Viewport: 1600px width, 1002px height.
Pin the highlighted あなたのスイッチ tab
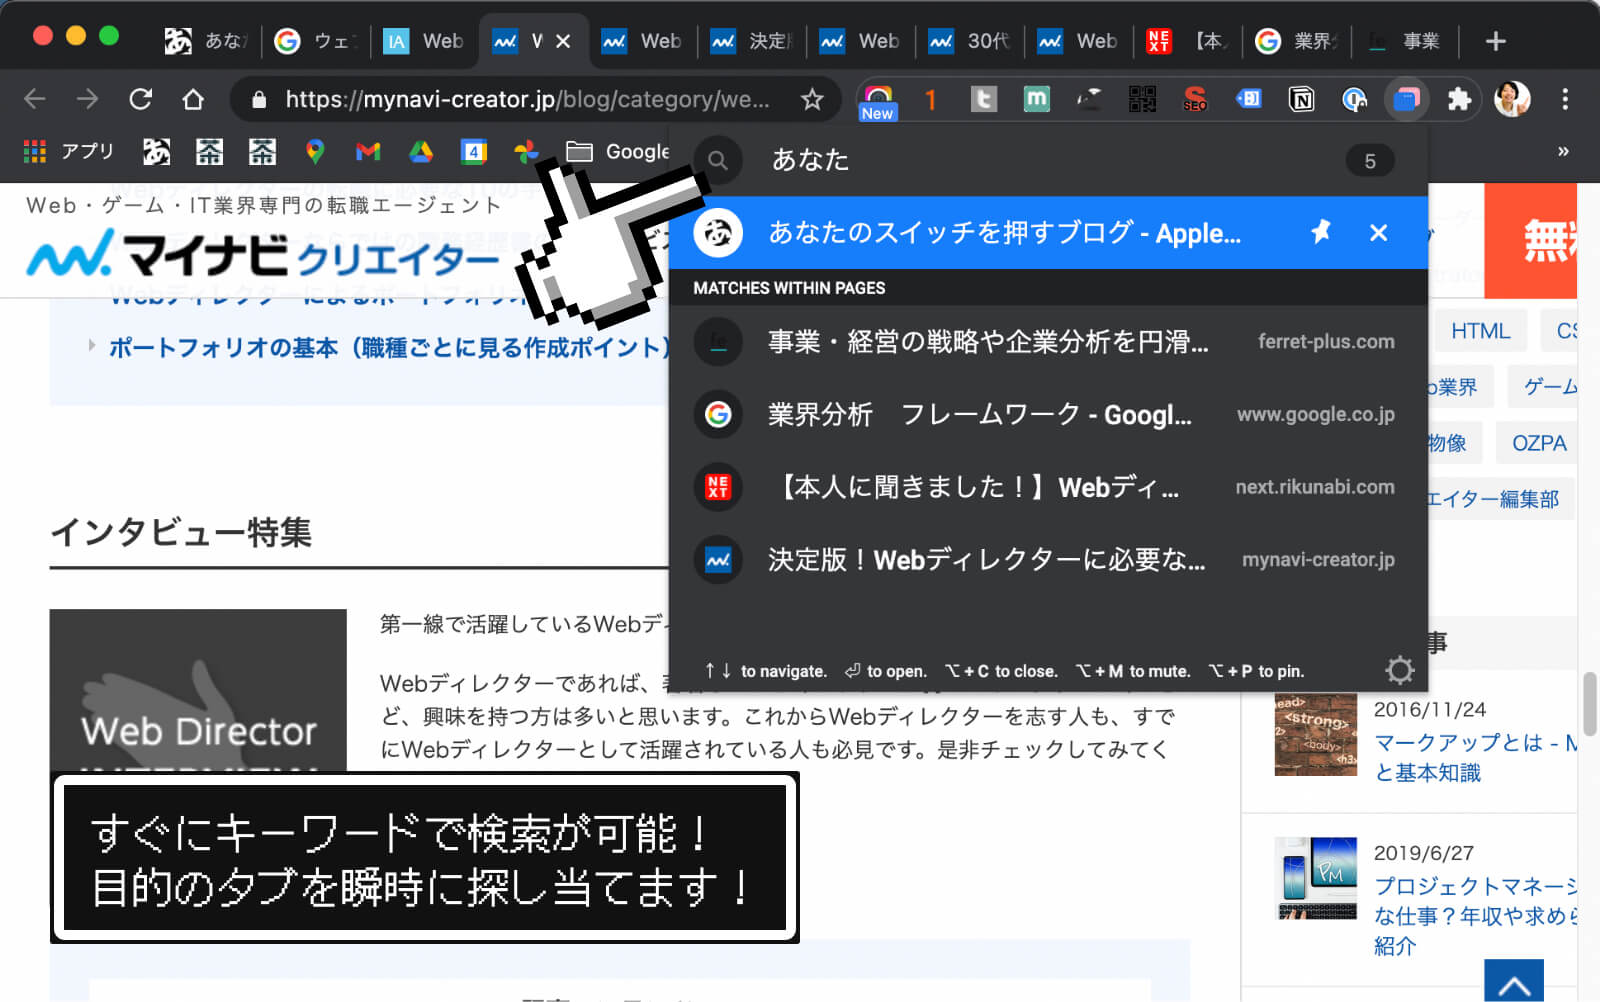click(1321, 232)
